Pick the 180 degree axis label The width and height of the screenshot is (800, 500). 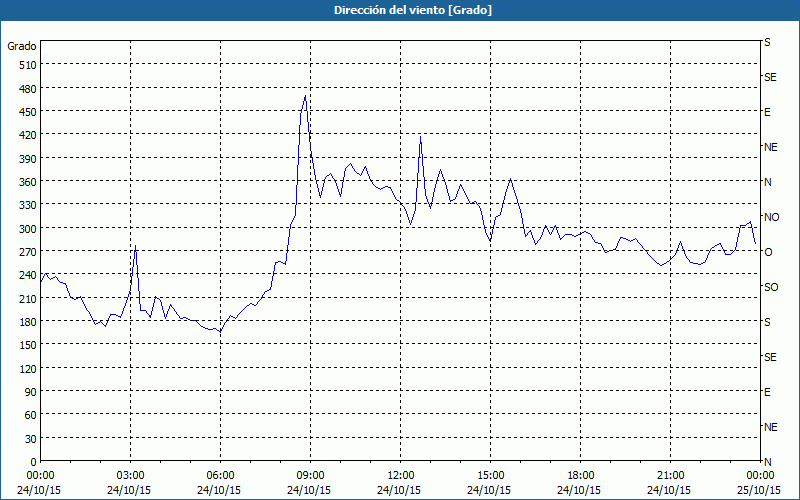coord(28,322)
